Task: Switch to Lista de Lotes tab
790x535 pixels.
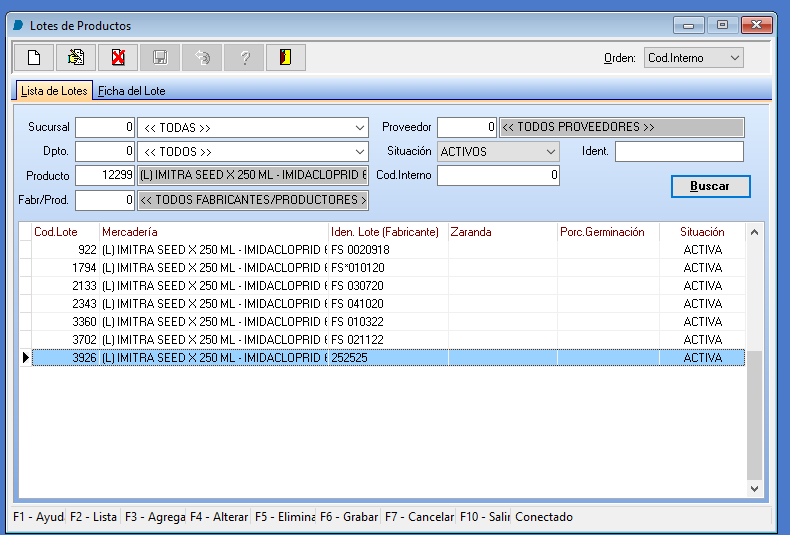Action: [54, 91]
